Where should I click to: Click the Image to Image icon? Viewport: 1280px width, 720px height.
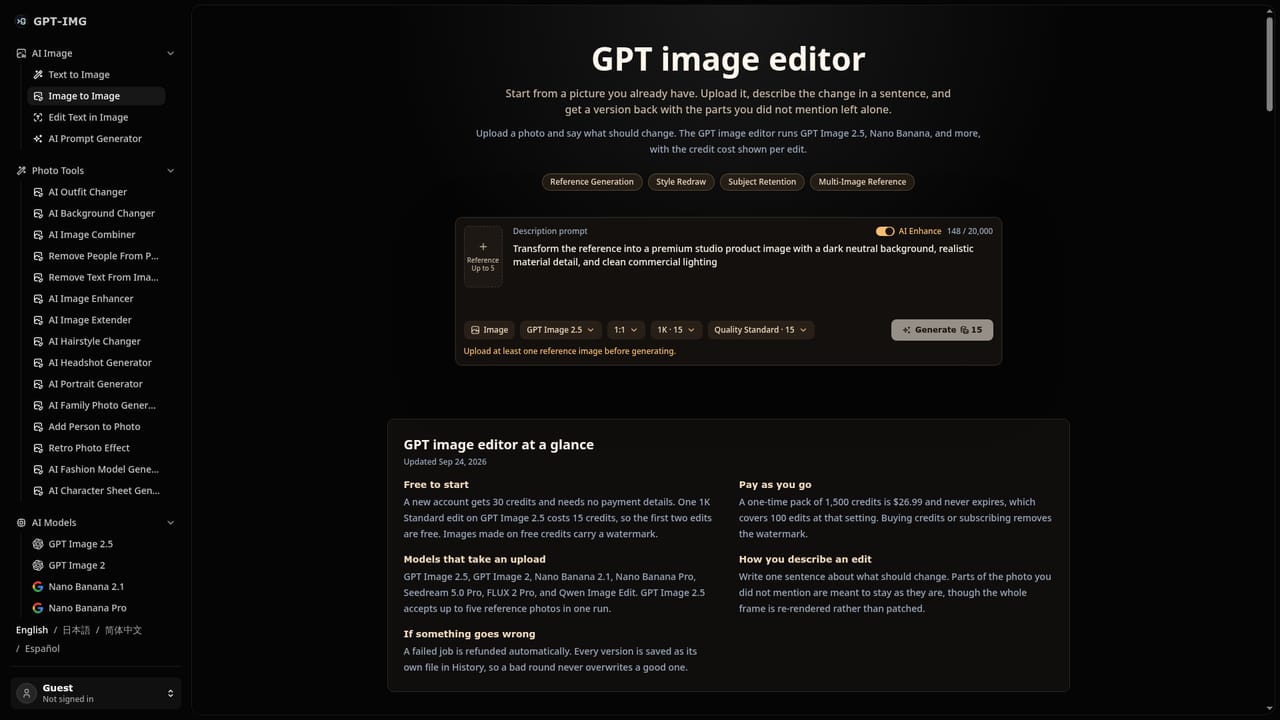(x=38, y=96)
